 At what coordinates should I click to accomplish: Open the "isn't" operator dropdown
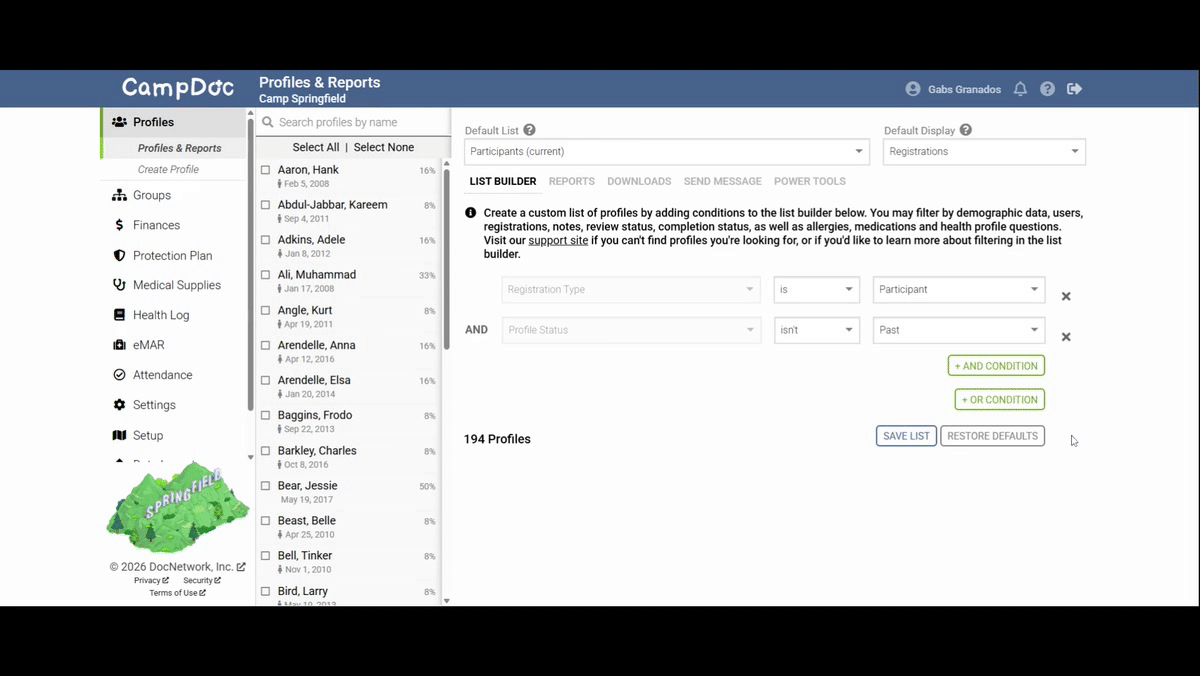pyautogui.click(x=817, y=330)
